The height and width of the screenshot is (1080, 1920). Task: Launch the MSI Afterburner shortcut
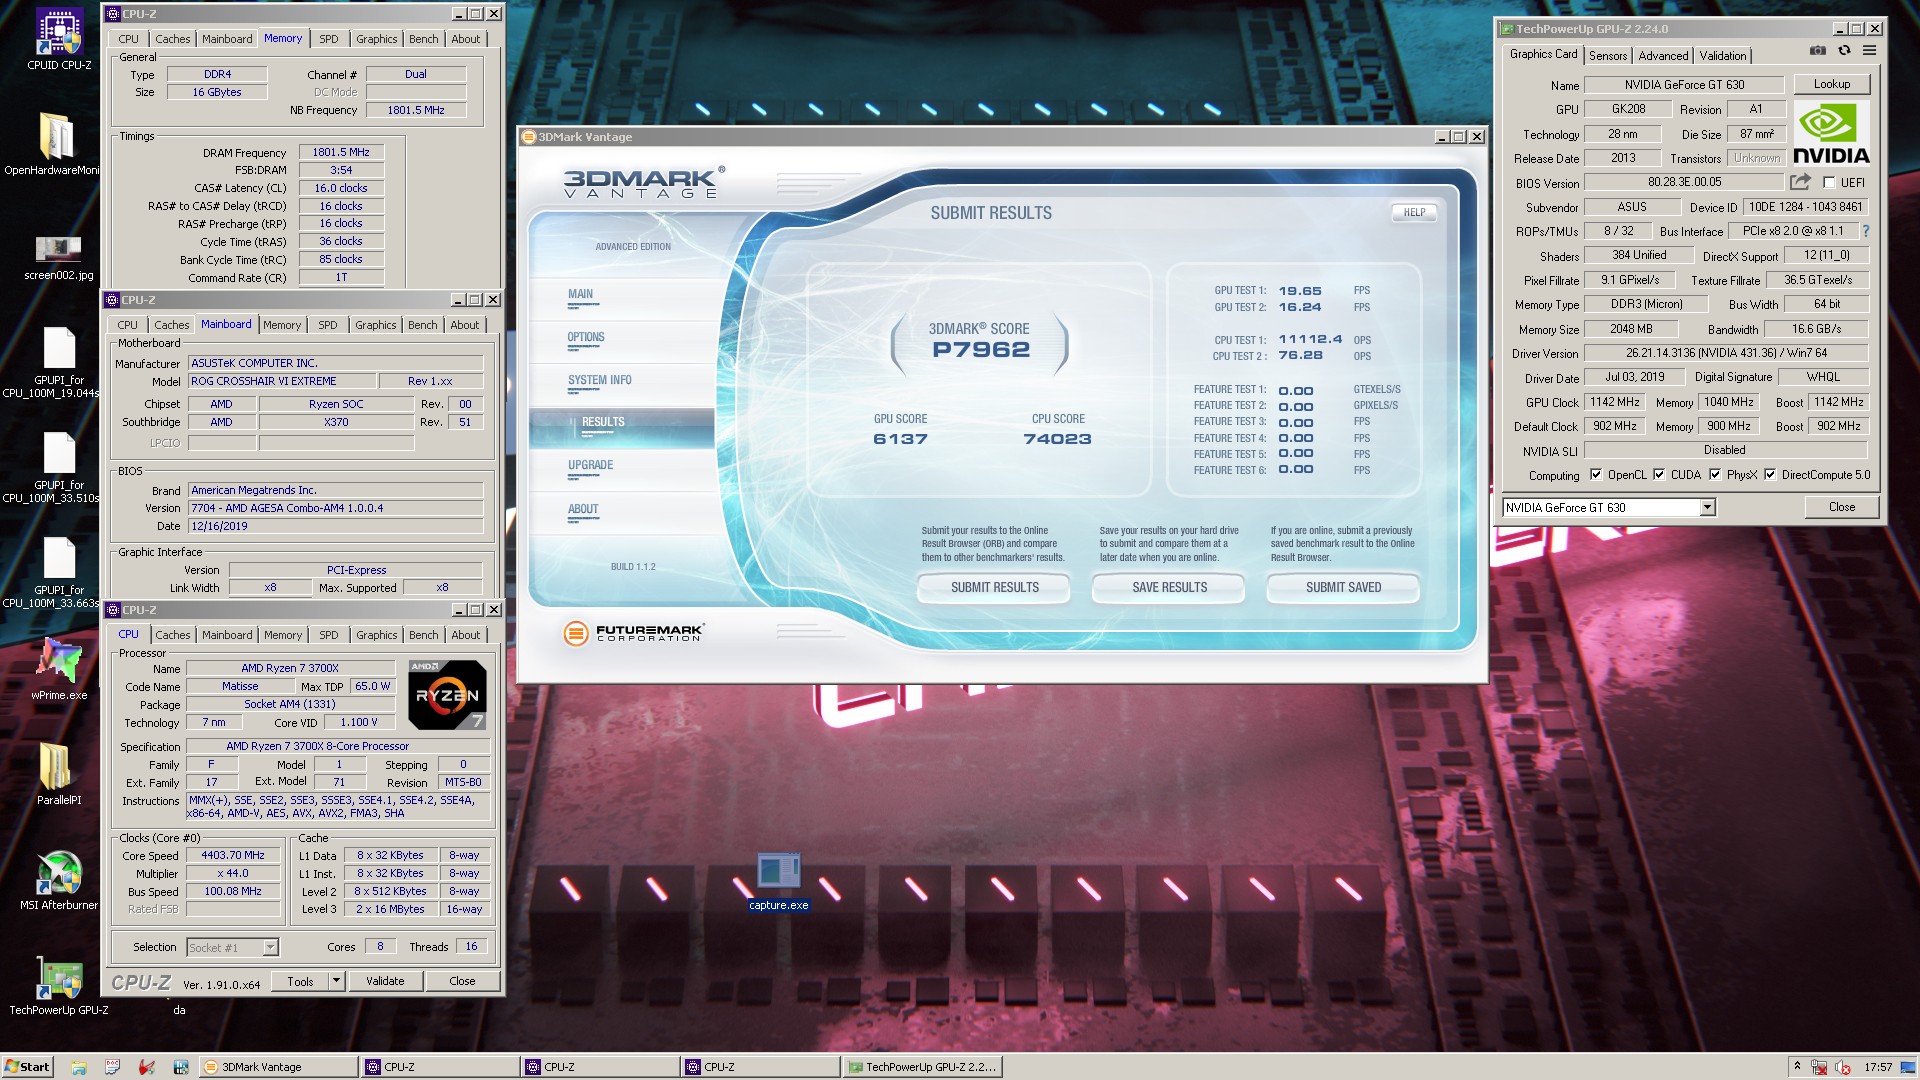[59, 880]
